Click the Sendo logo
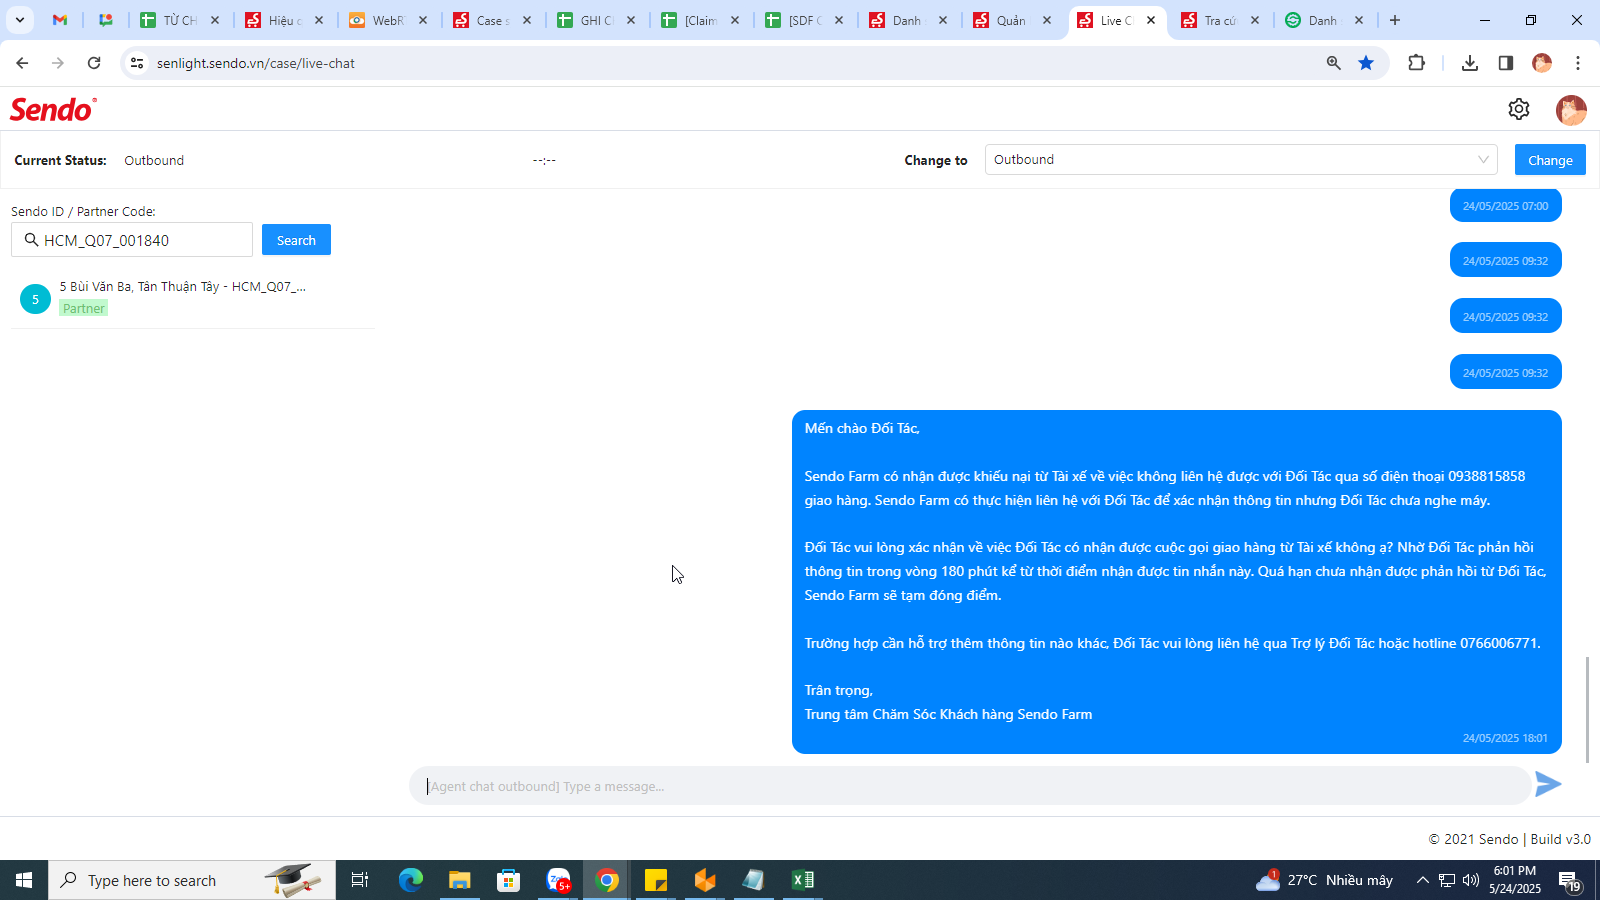The height and width of the screenshot is (900, 1600). (x=53, y=109)
